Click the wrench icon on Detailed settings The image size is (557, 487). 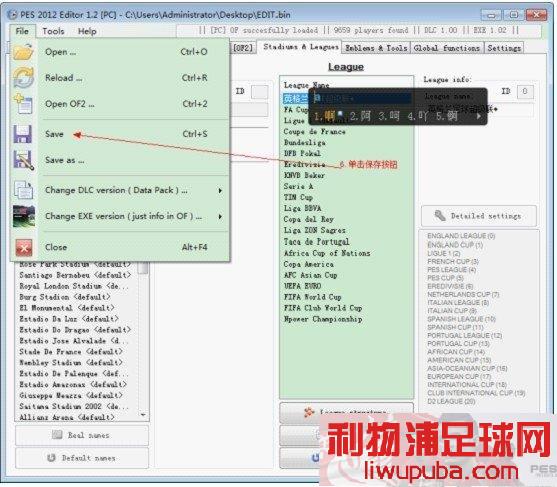[440, 216]
